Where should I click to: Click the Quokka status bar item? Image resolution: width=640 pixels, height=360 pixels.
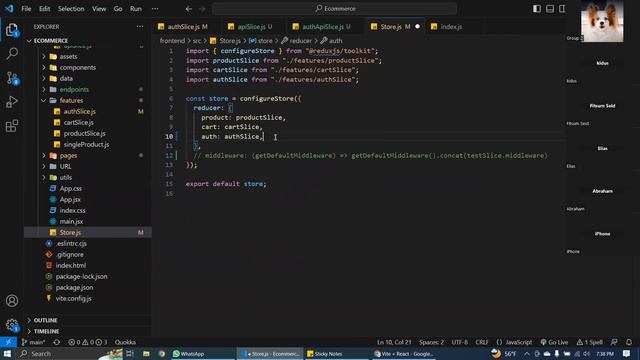coord(125,342)
